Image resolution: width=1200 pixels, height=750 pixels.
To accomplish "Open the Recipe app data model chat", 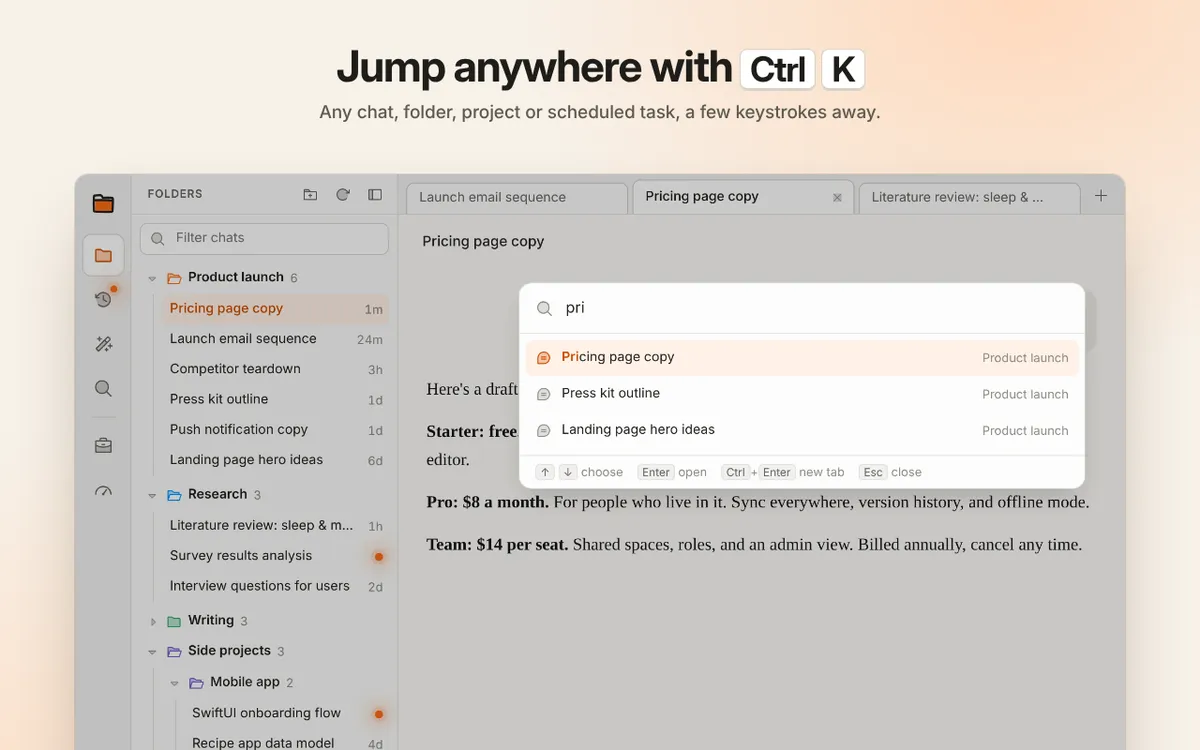I will [x=286, y=743].
